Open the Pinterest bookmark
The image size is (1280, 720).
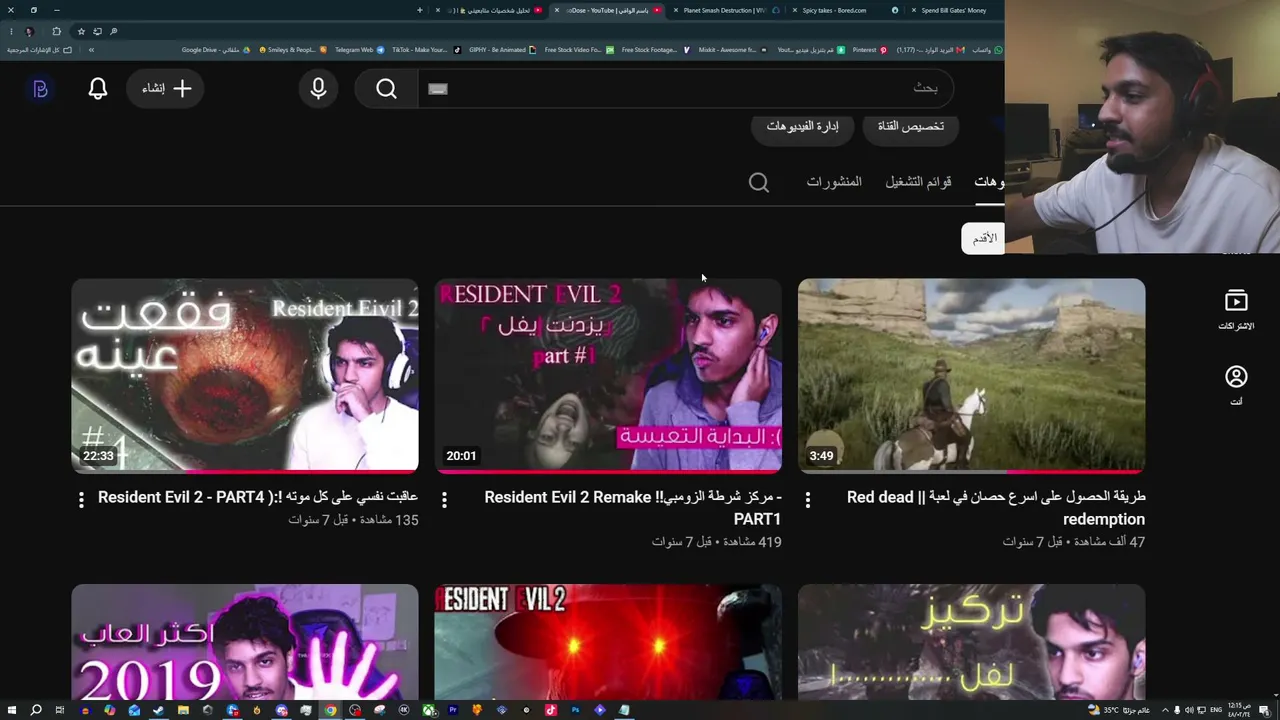[869, 50]
